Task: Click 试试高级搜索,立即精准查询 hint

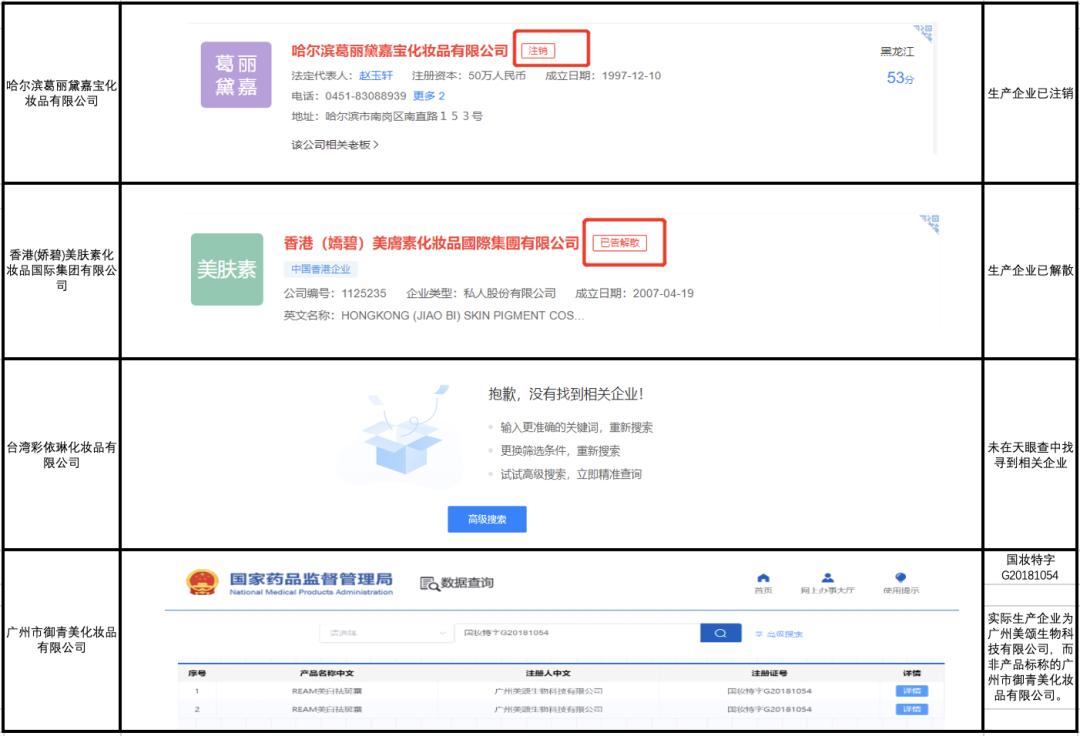Action: [x=571, y=474]
